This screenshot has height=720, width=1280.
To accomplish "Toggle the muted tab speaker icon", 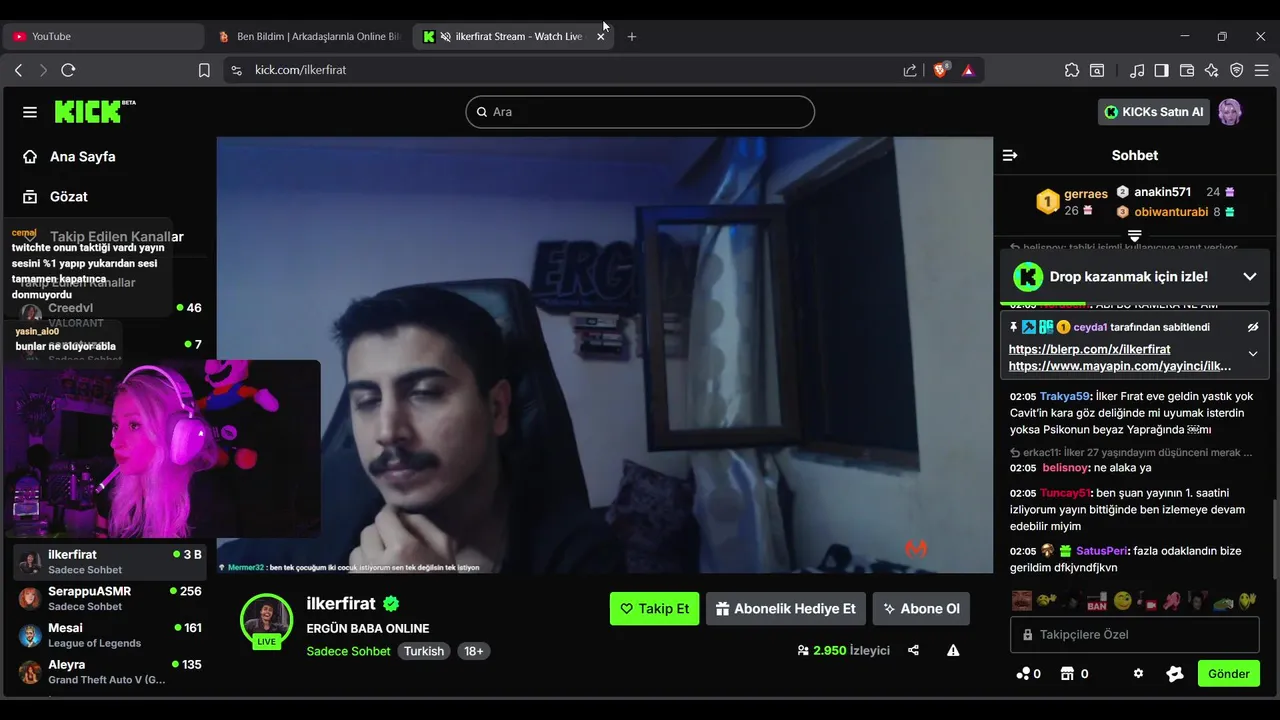I will [445, 36].
